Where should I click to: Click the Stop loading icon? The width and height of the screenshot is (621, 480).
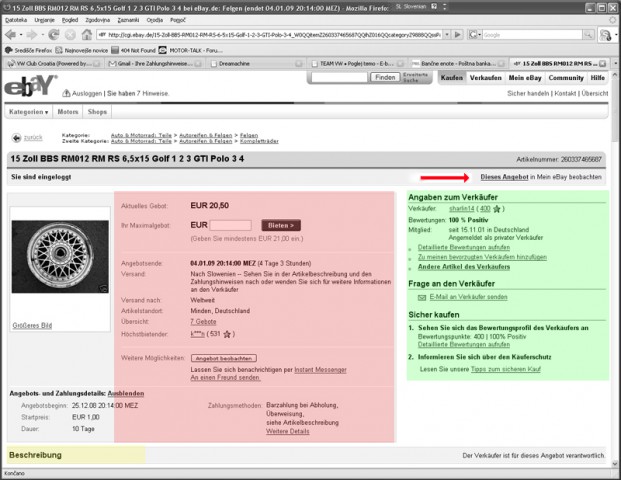coord(70,35)
